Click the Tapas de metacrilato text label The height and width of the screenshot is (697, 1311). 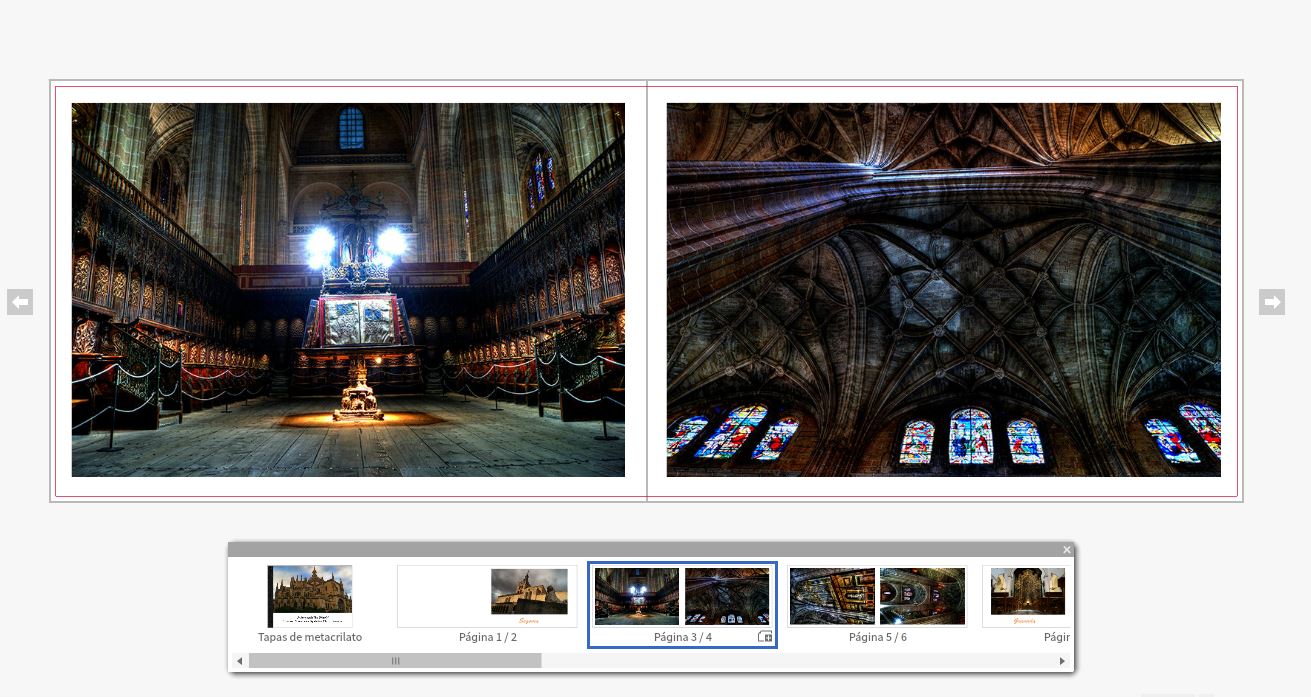click(x=309, y=637)
